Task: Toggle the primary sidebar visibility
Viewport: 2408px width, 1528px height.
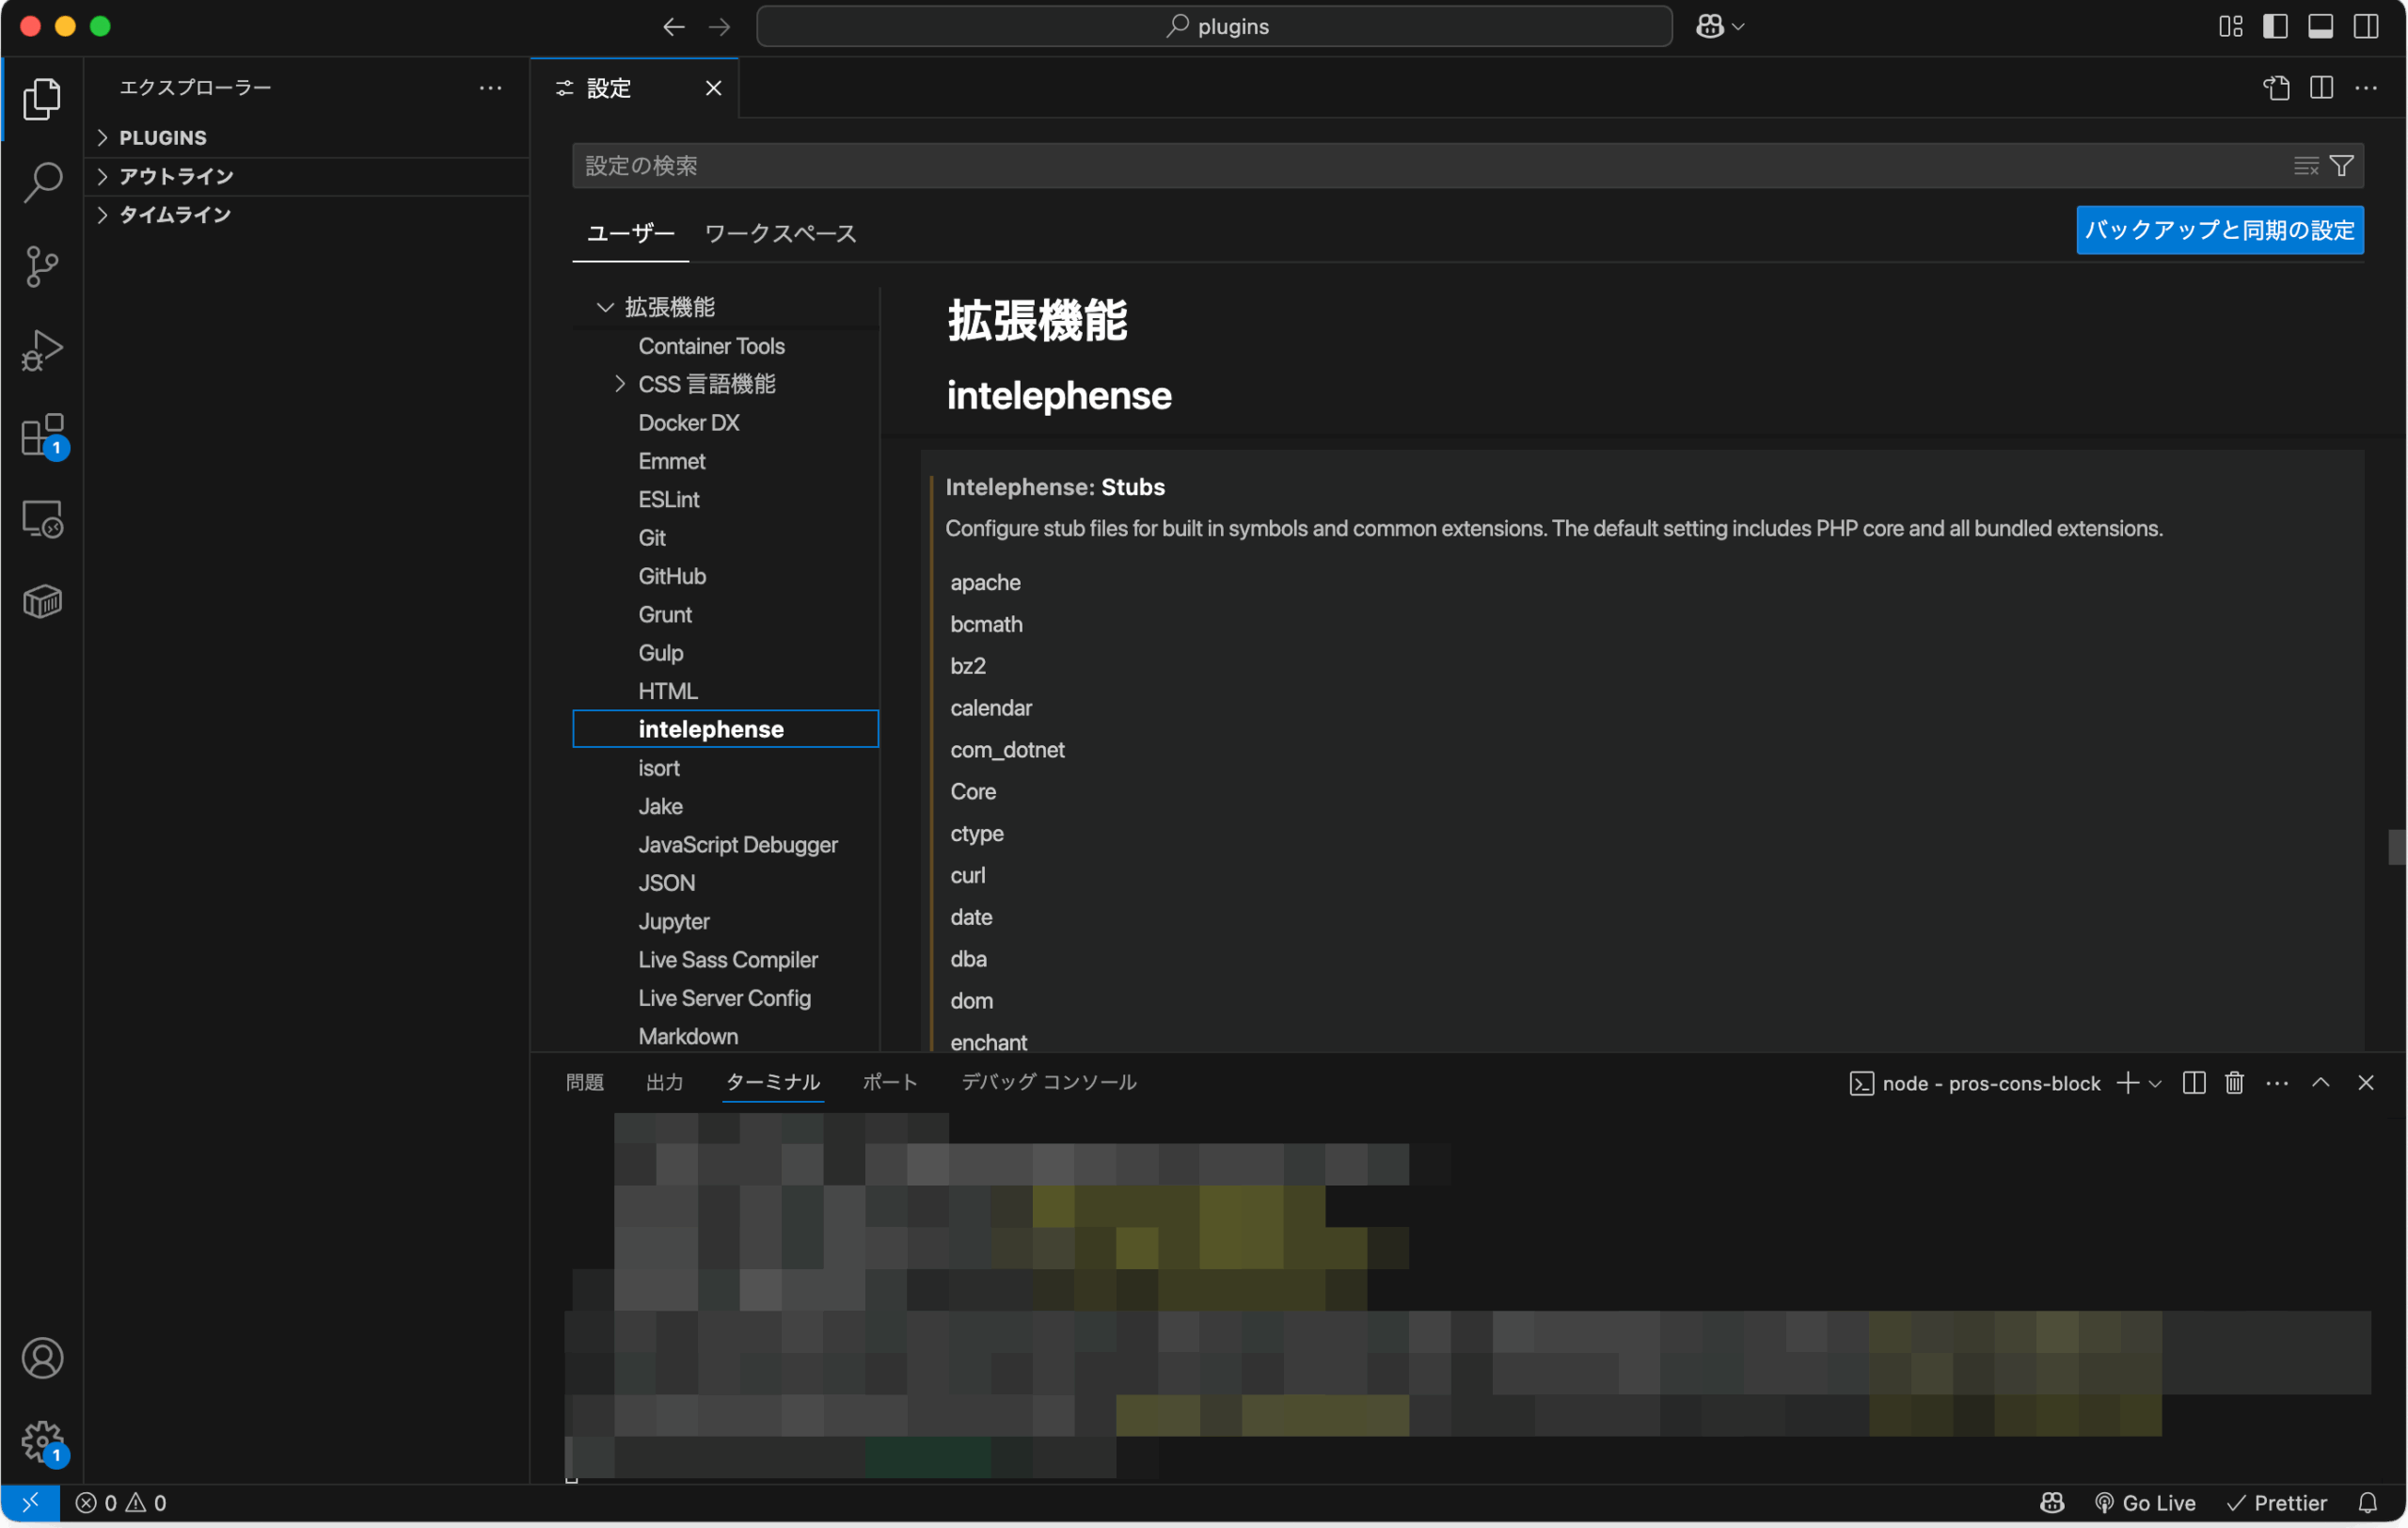Action: click(2276, 26)
